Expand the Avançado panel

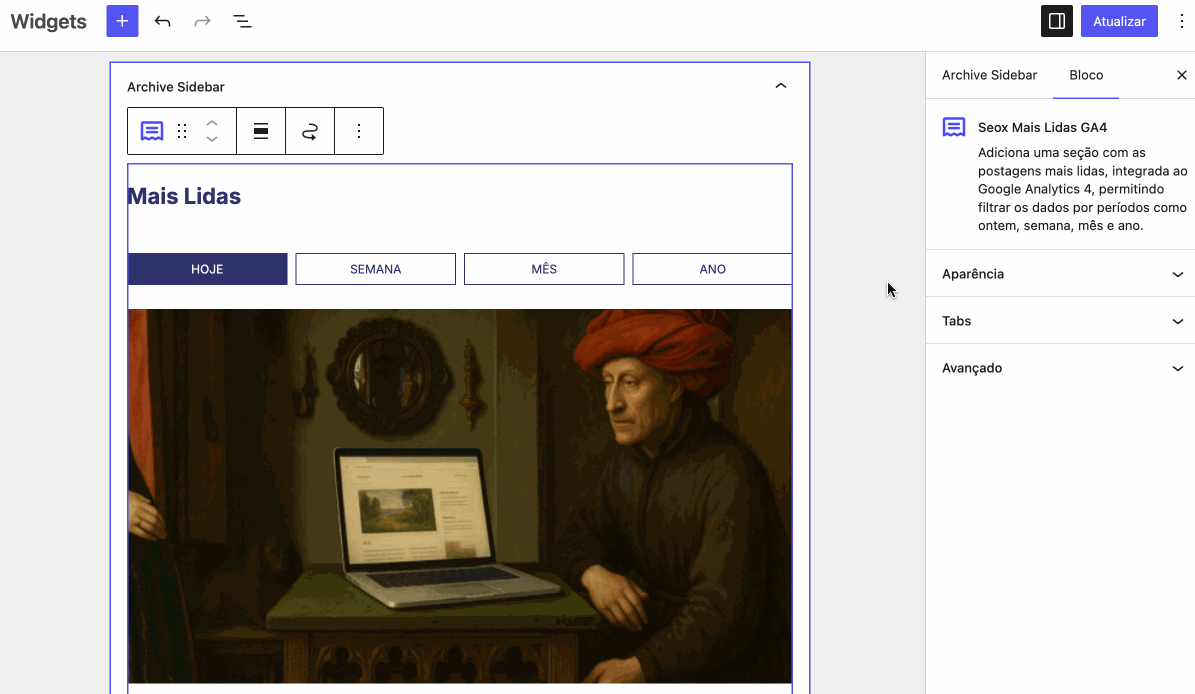click(x=1061, y=368)
